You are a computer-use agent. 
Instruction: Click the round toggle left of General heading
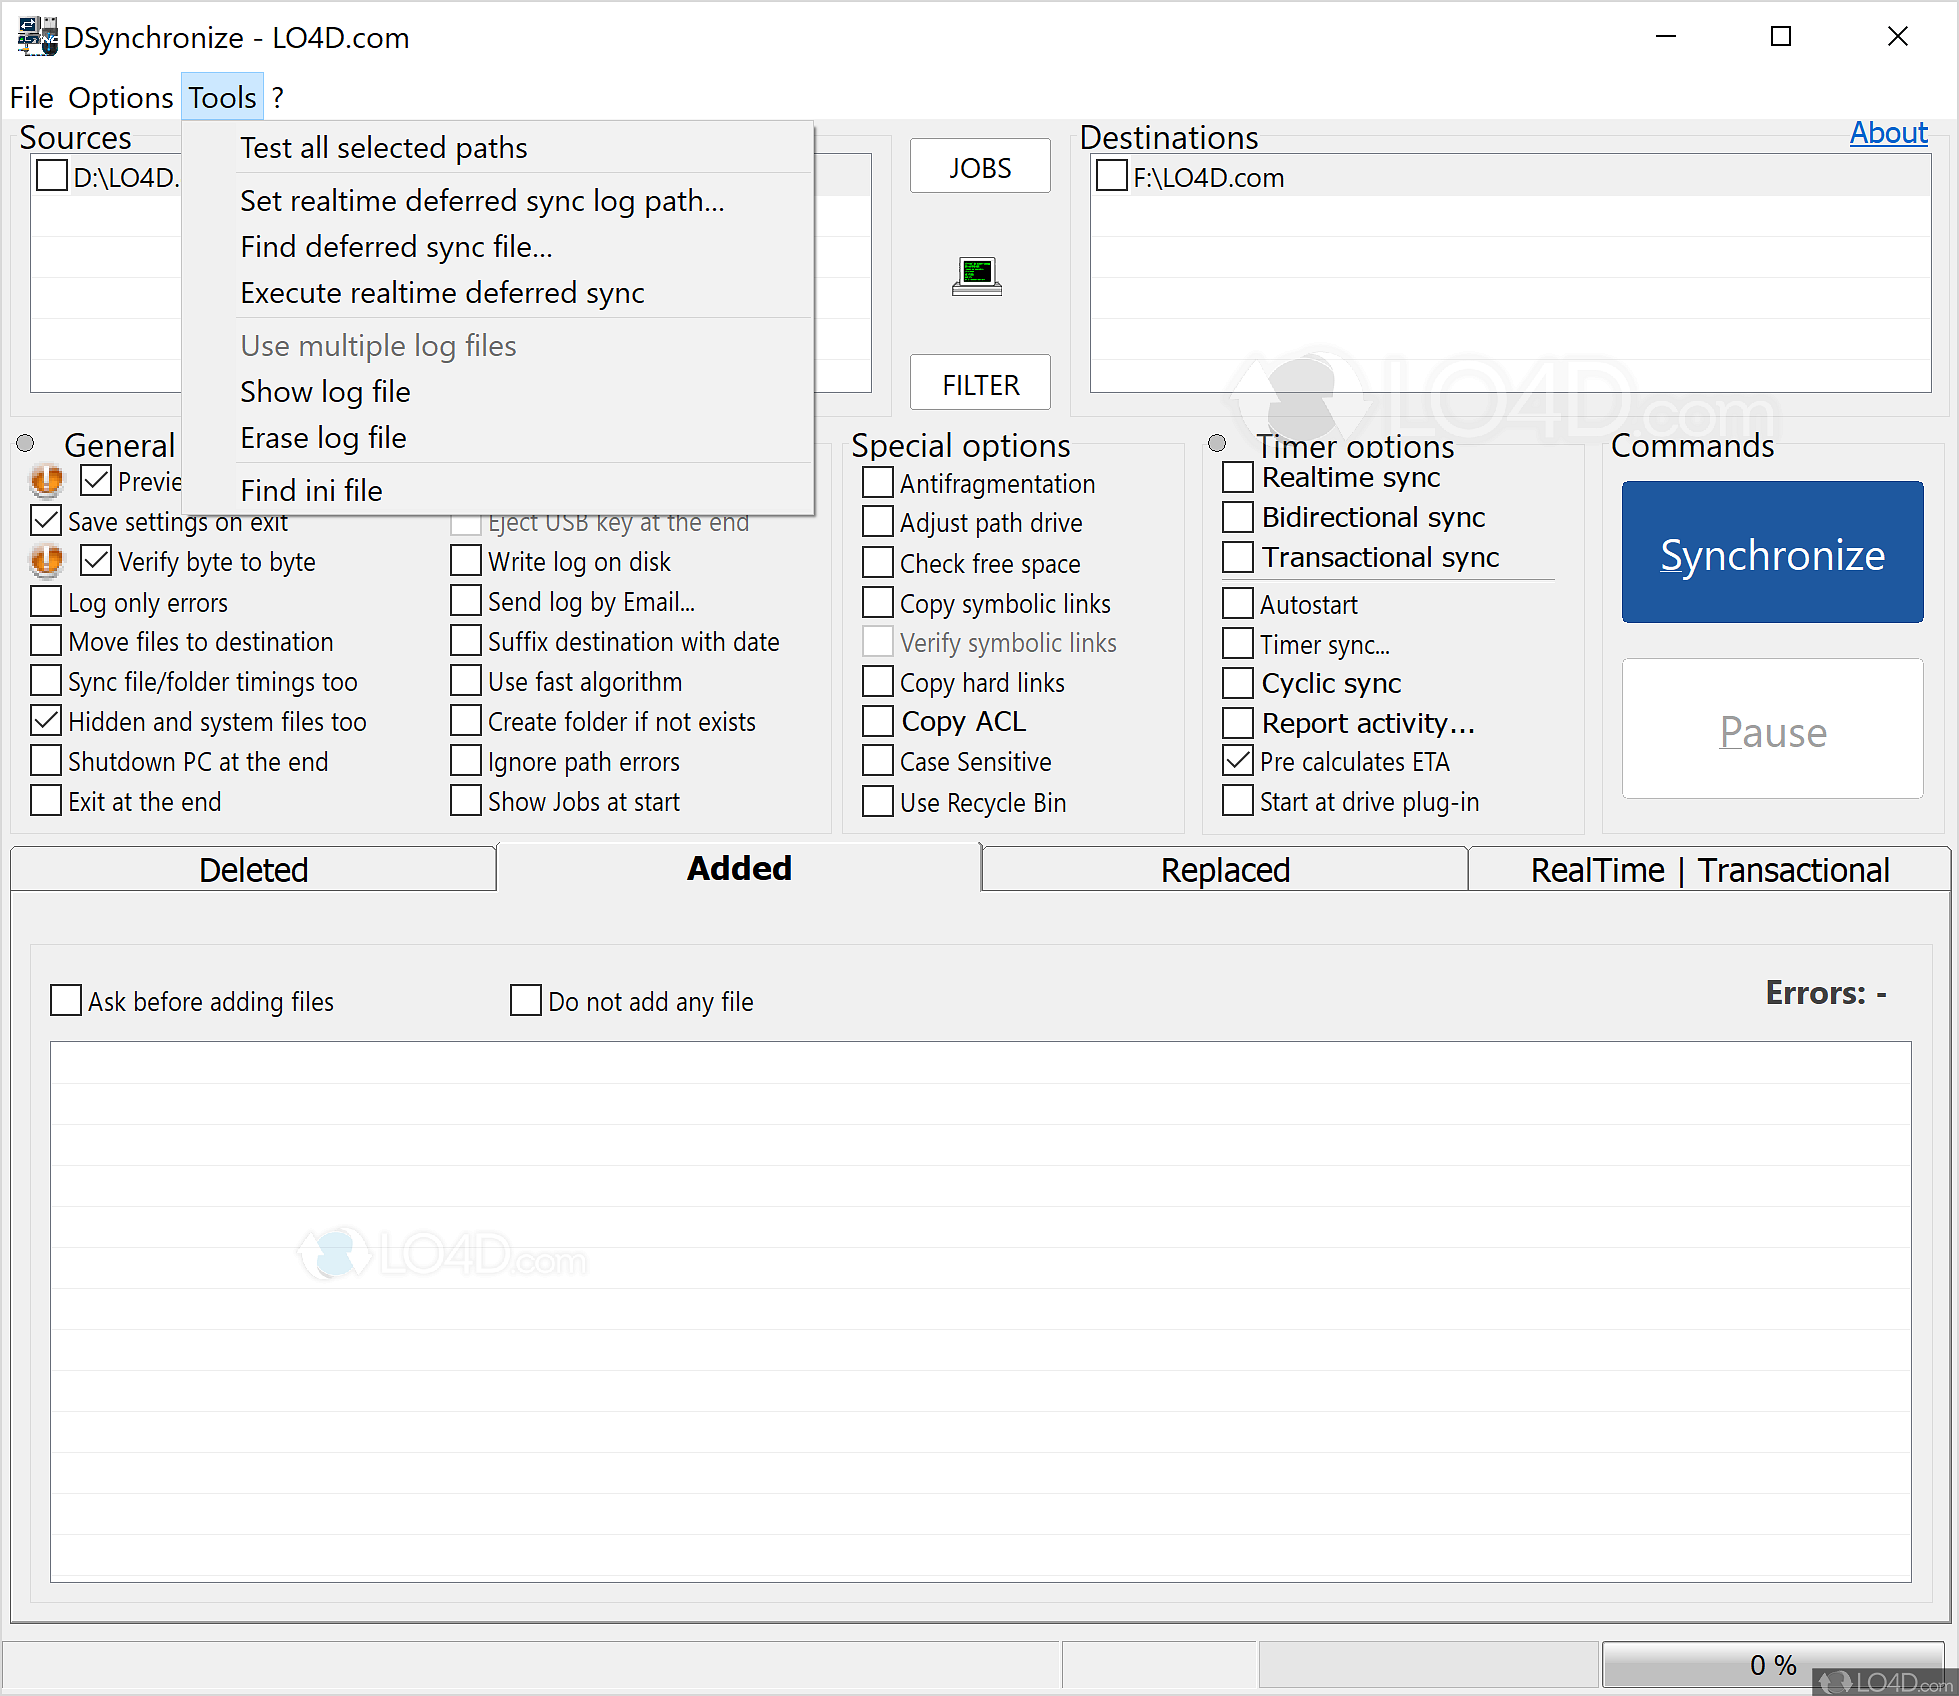26,443
